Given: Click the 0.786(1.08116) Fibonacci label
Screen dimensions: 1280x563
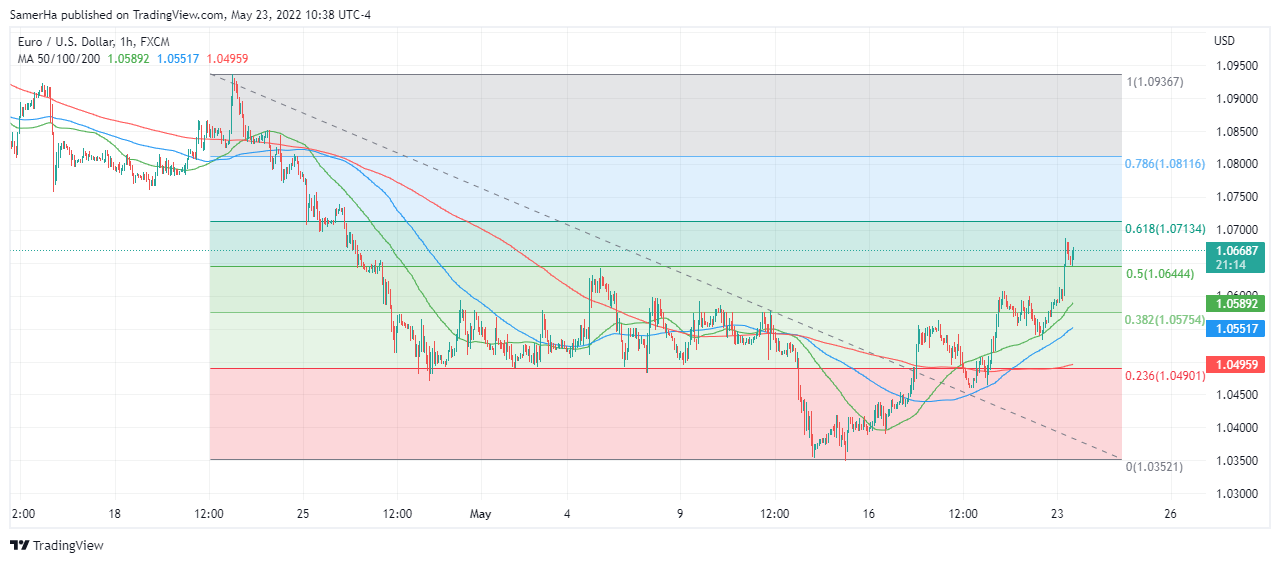Looking at the screenshot, I should [1165, 163].
